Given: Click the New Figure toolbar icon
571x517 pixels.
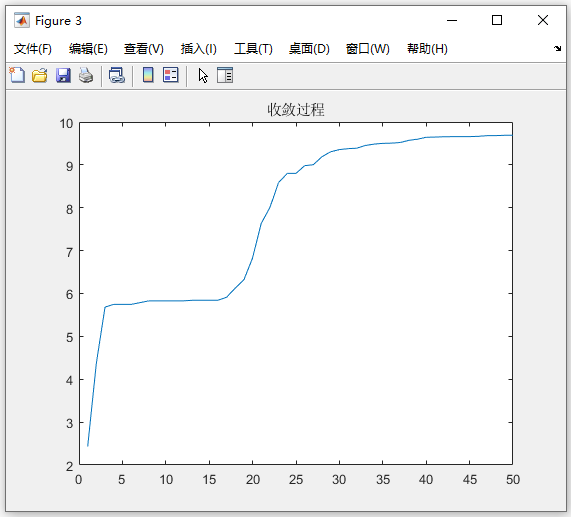Looking at the screenshot, I should (x=17, y=75).
